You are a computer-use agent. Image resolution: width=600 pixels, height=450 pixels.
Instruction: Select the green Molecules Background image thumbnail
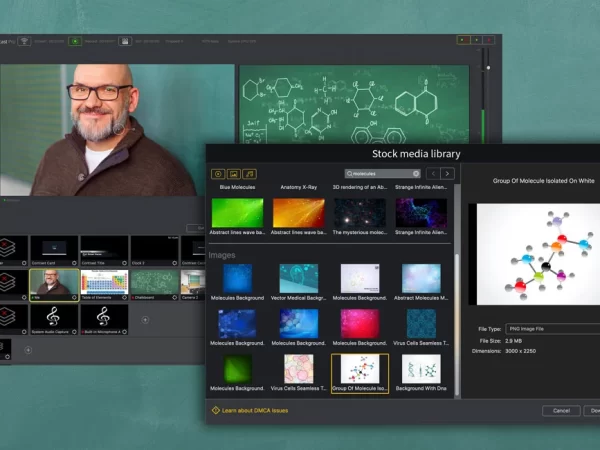237,369
